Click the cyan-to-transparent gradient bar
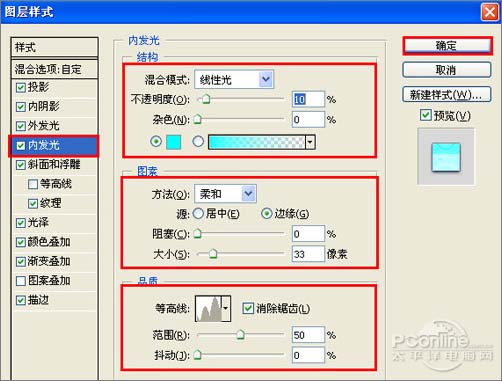Screen dimensions: 502x381 [257, 142]
